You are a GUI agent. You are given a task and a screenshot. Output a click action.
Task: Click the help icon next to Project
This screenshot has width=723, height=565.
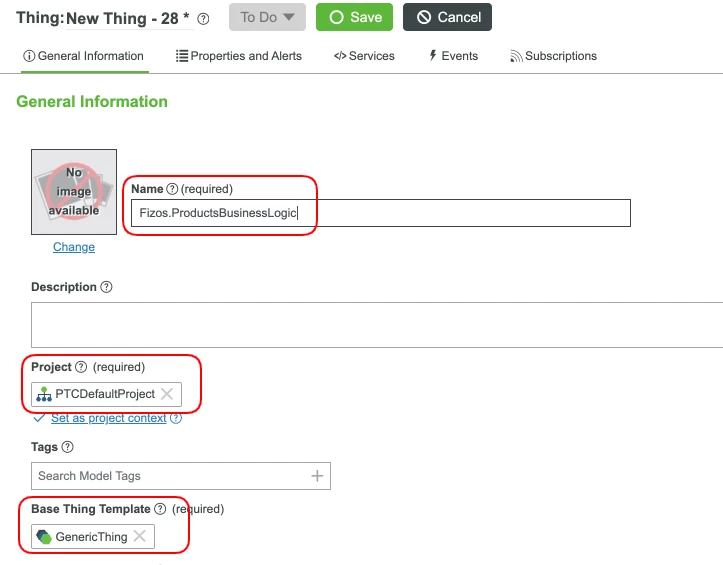coord(81,367)
